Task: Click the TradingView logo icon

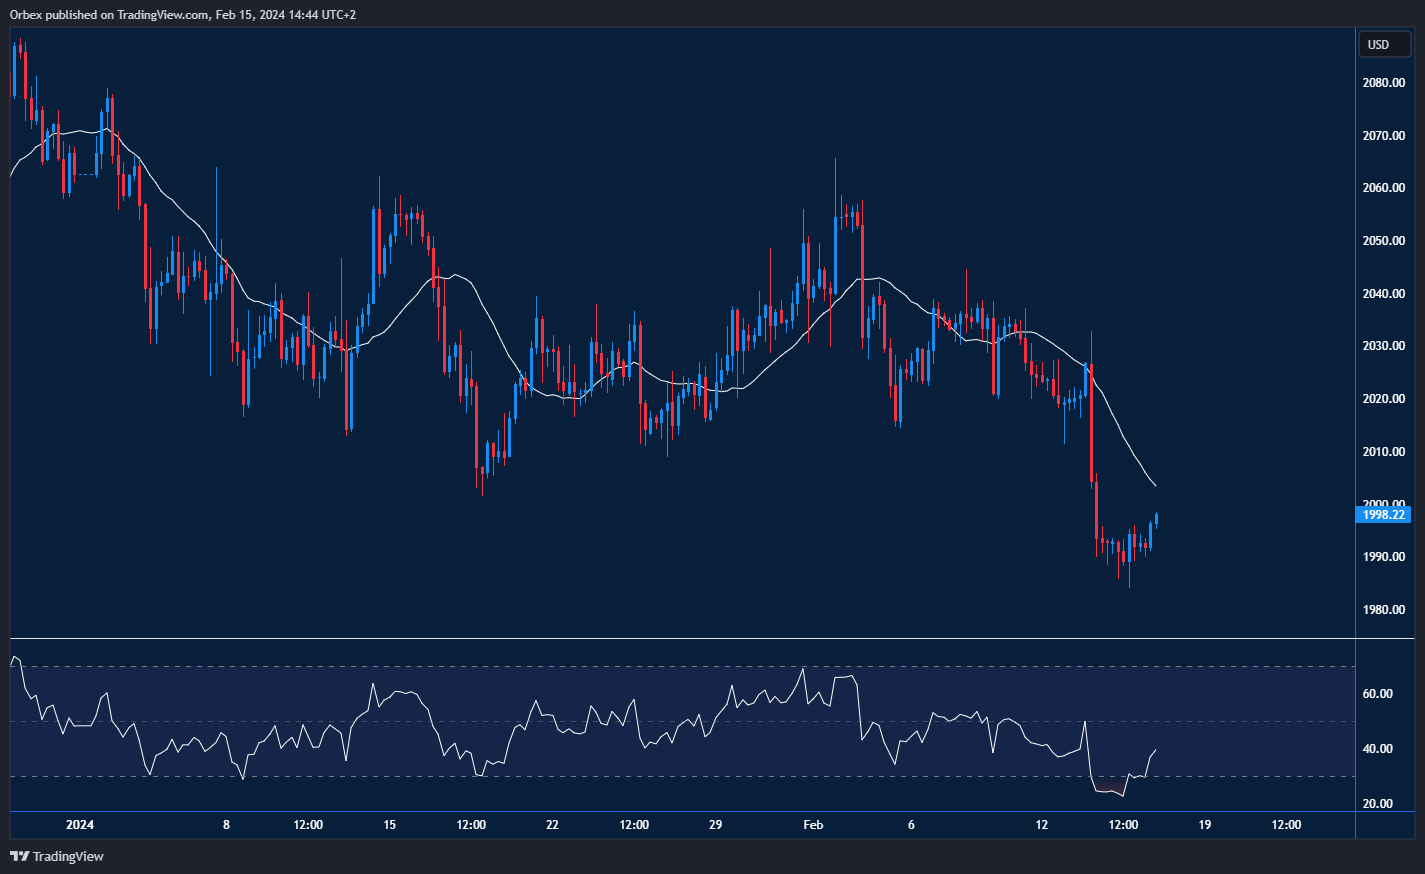Action: pyautogui.click(x=18, y=856)
